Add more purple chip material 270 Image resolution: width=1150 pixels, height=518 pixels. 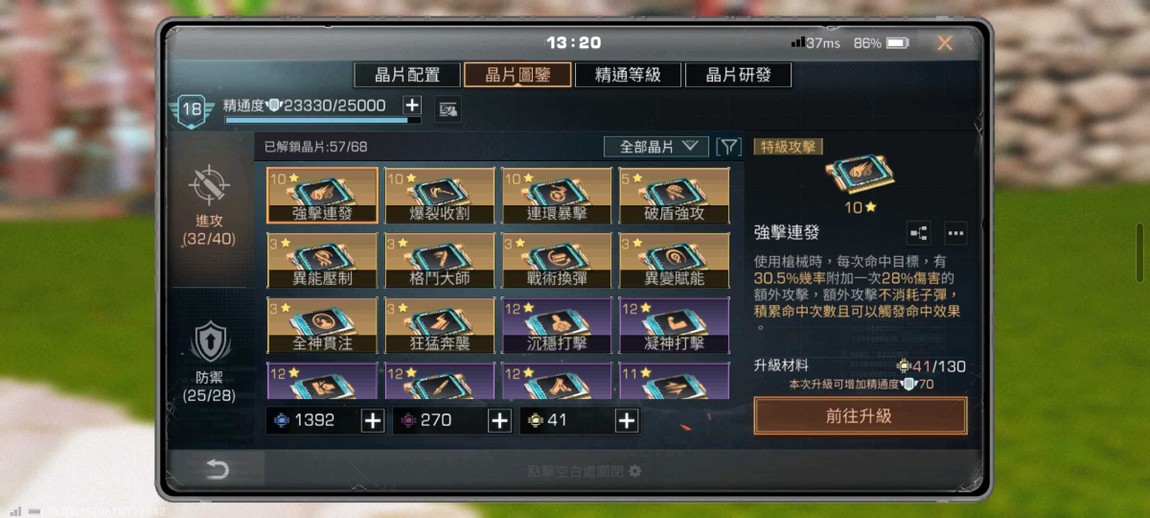499,420
